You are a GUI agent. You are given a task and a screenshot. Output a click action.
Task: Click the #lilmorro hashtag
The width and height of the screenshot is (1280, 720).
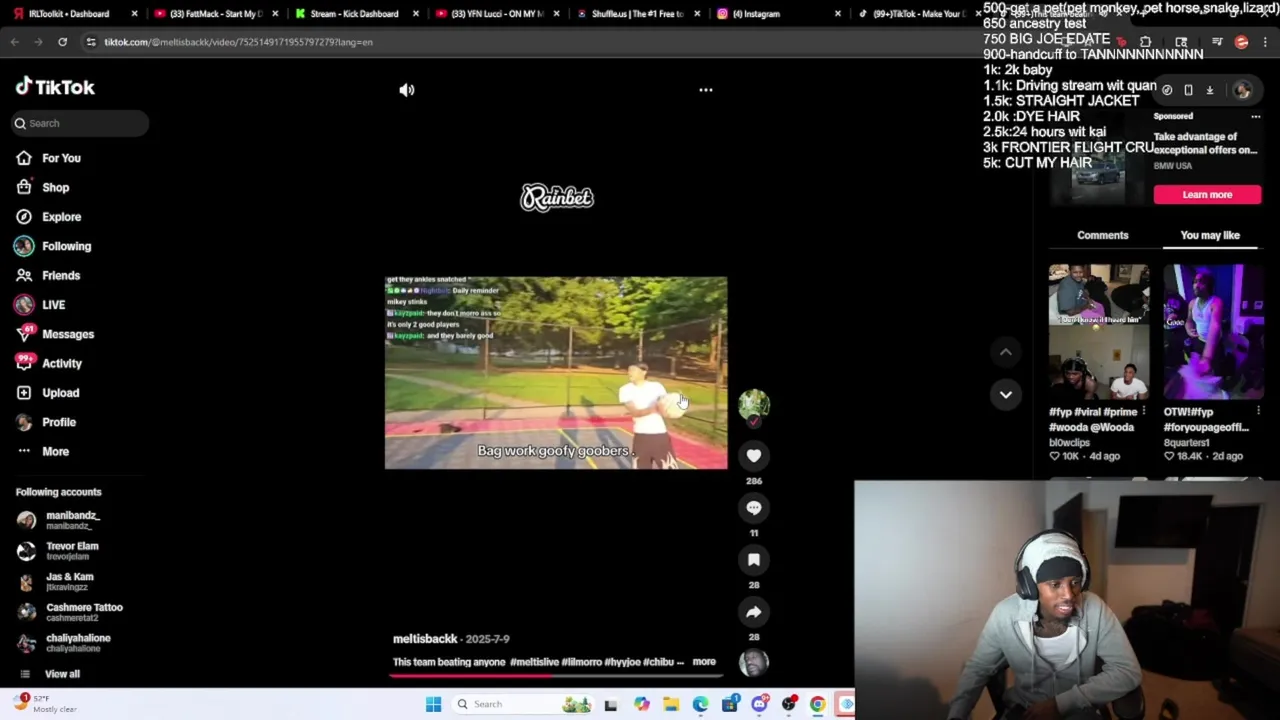581,662
